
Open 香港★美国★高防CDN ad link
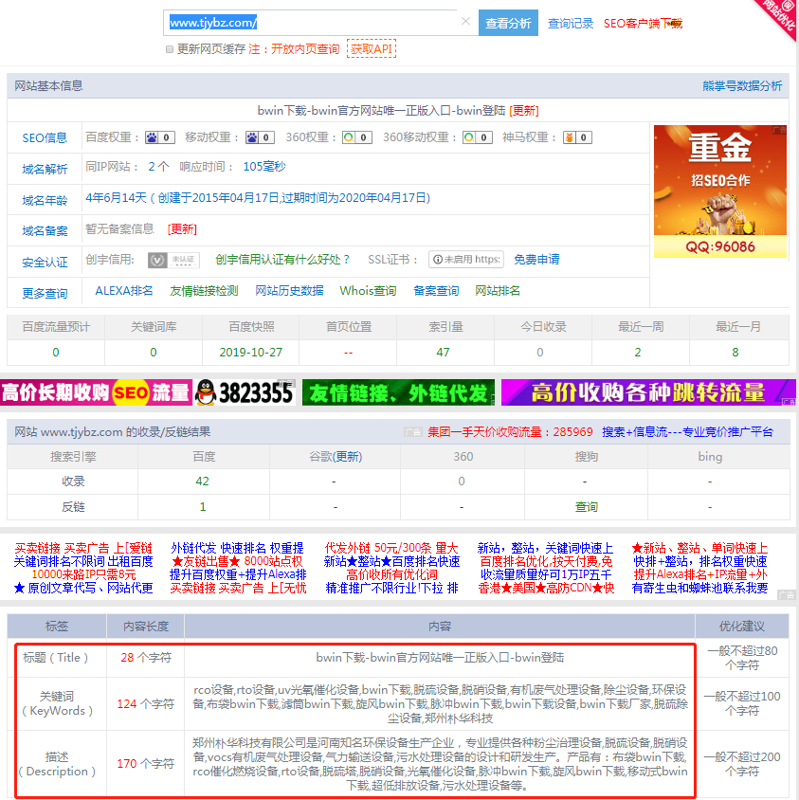(x=545, y=588)
